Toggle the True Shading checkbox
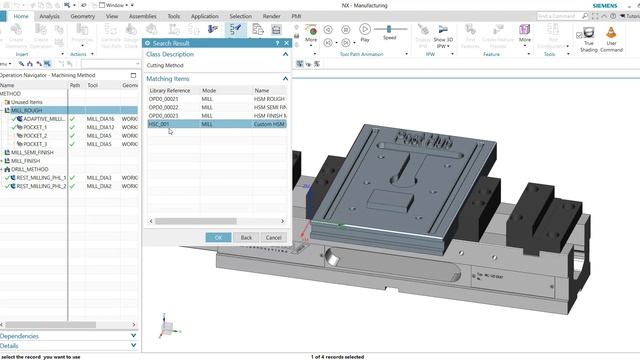Screen dimensions: 640x360 tap(579, 36)
